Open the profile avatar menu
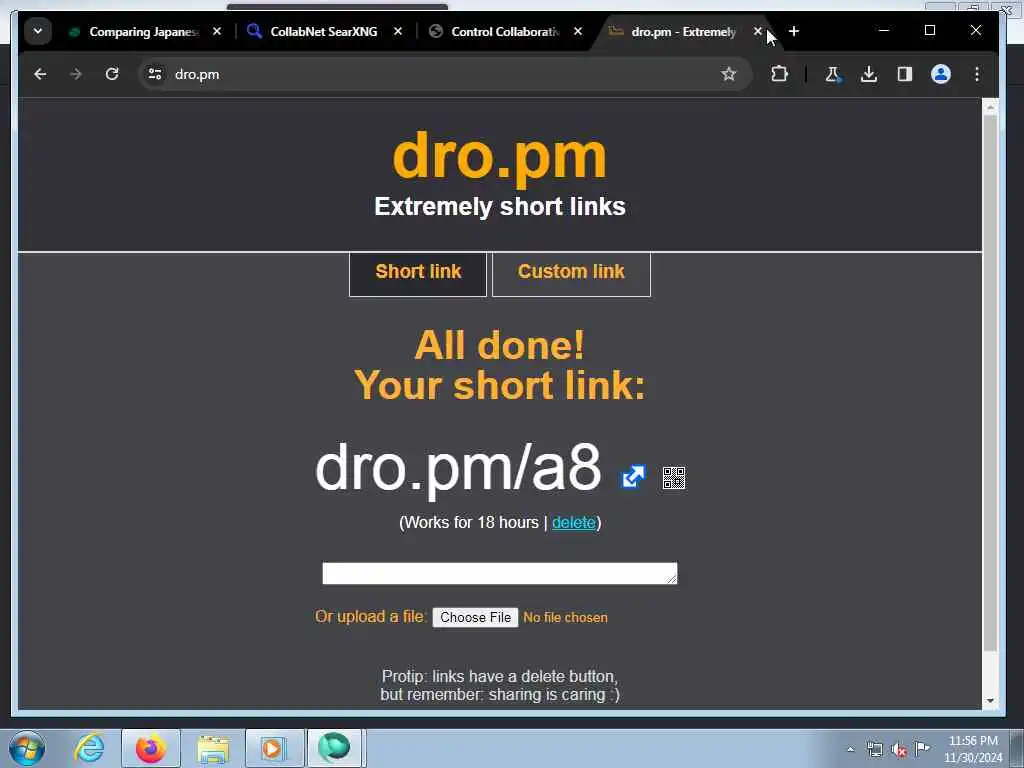The width and height of the screenshot is (1024, 768). (x=940, y=74)
